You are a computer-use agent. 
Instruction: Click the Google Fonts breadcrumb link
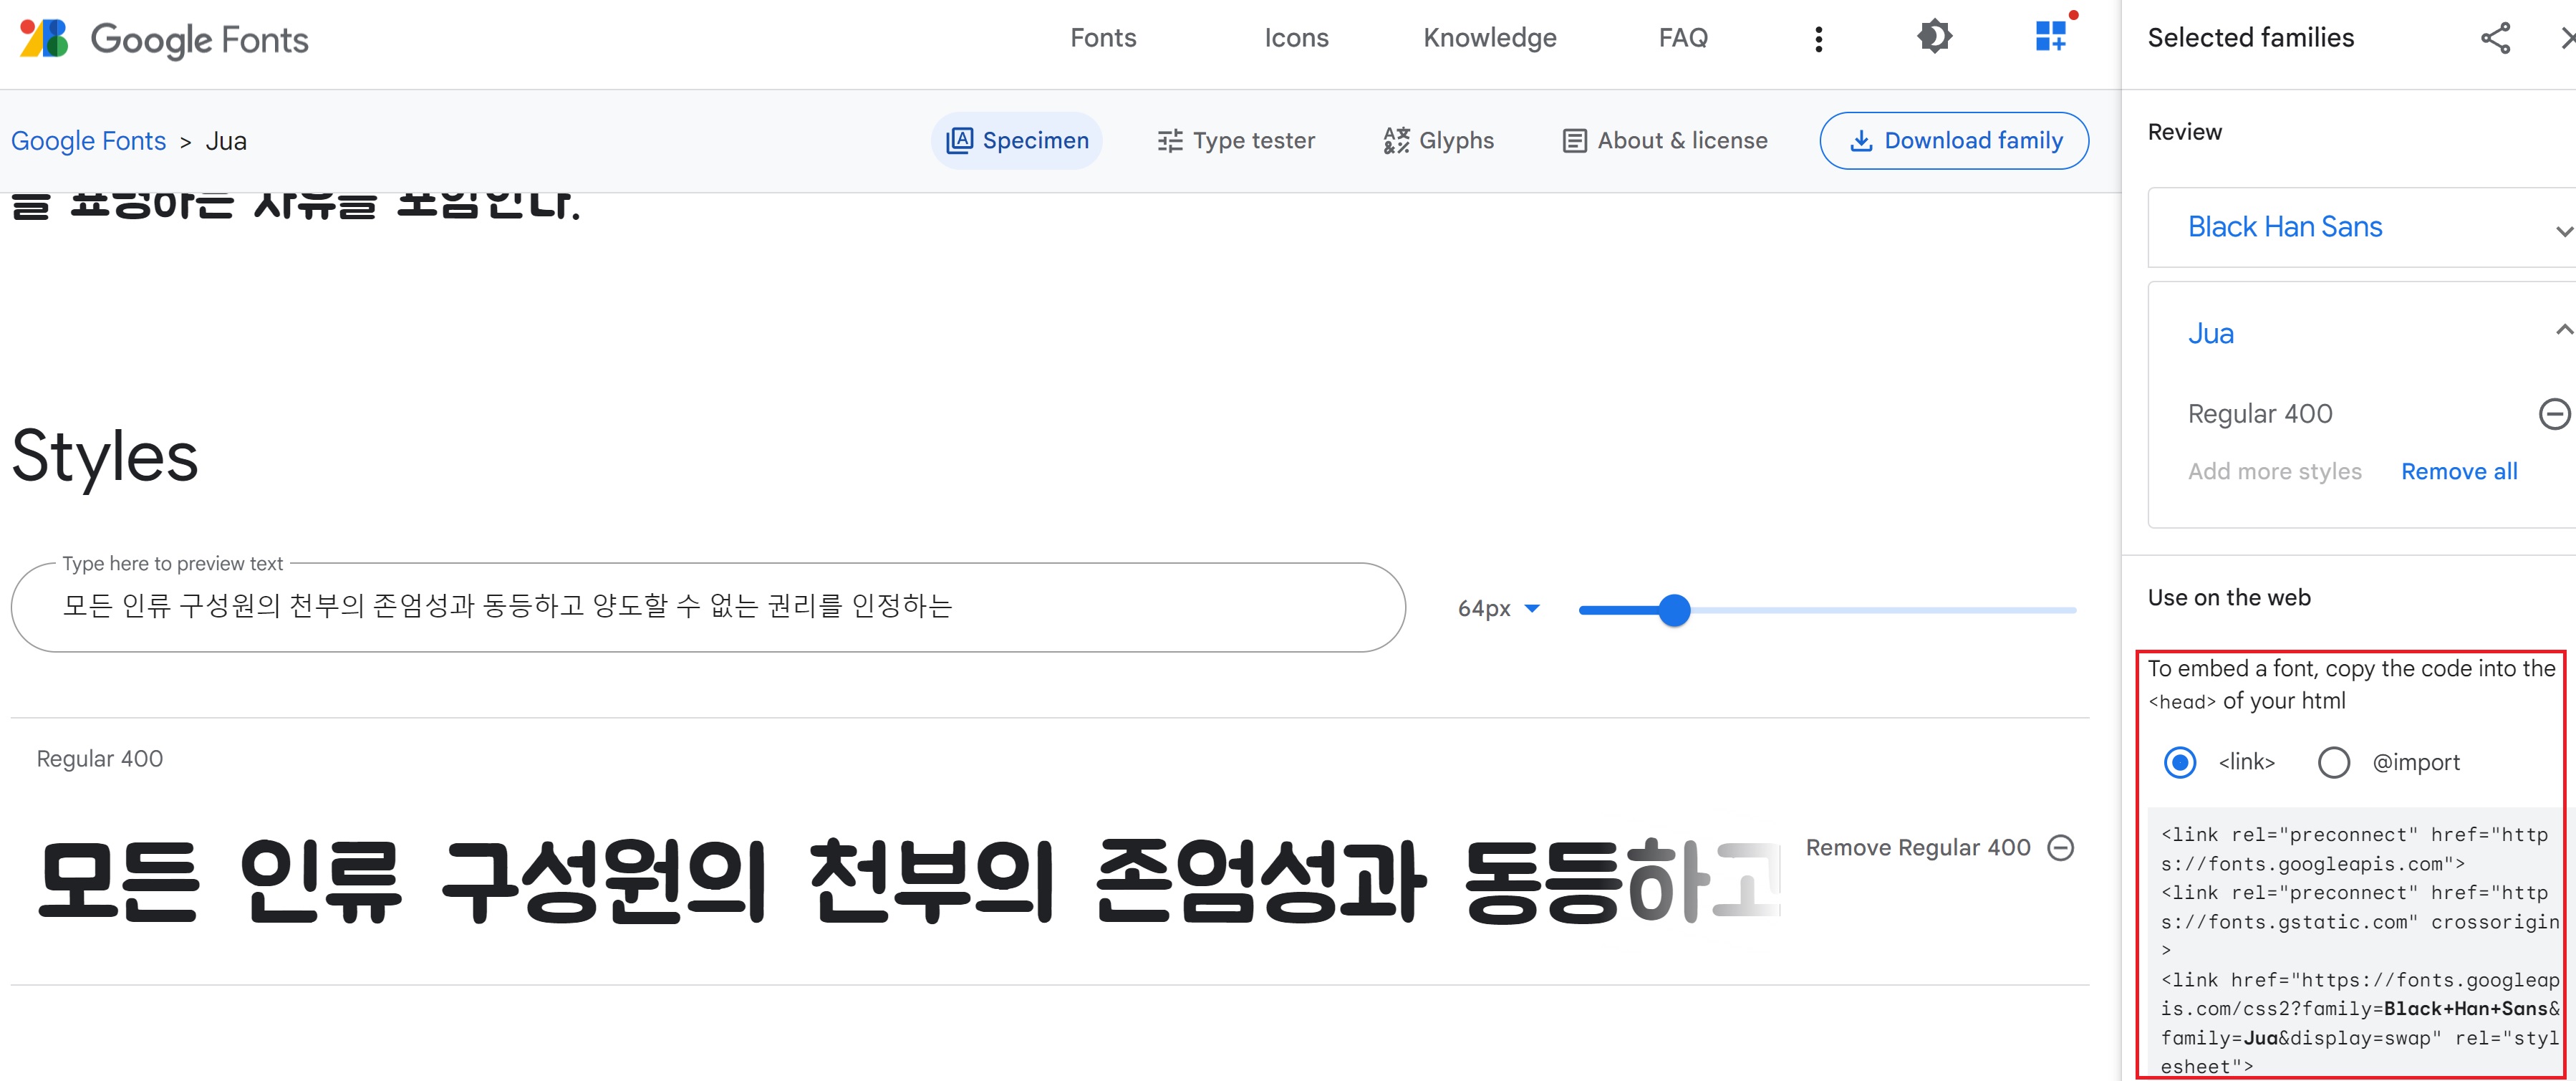(88, 141)
